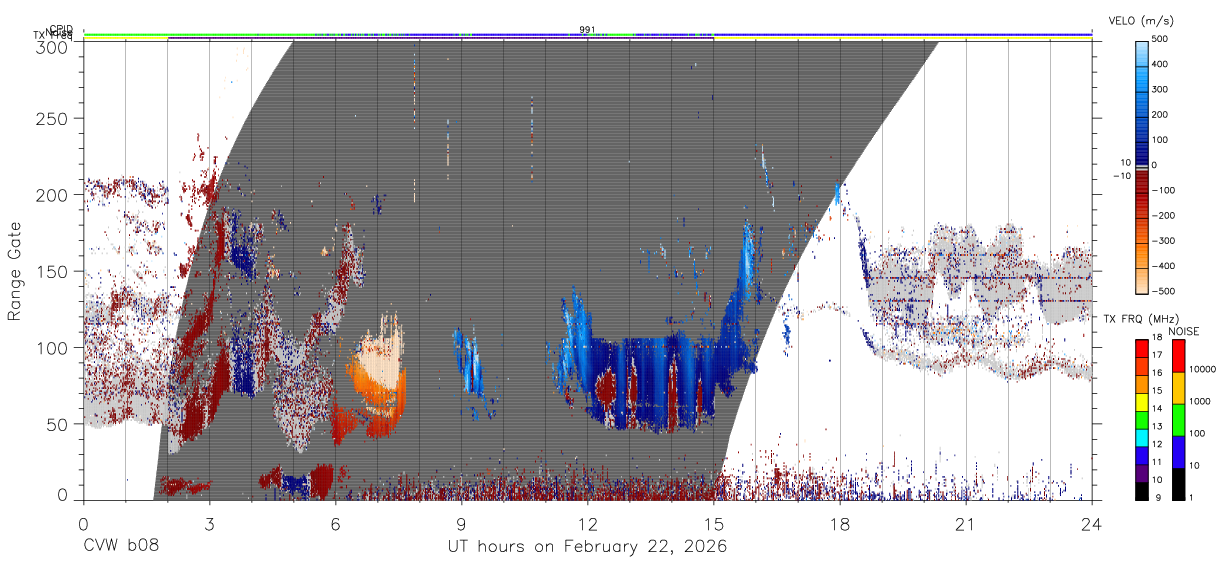This screenshot has height=567, width=1228.
Task: Click the '50' tick label on the Range Gate axis
Action: (x=58, y=424)
